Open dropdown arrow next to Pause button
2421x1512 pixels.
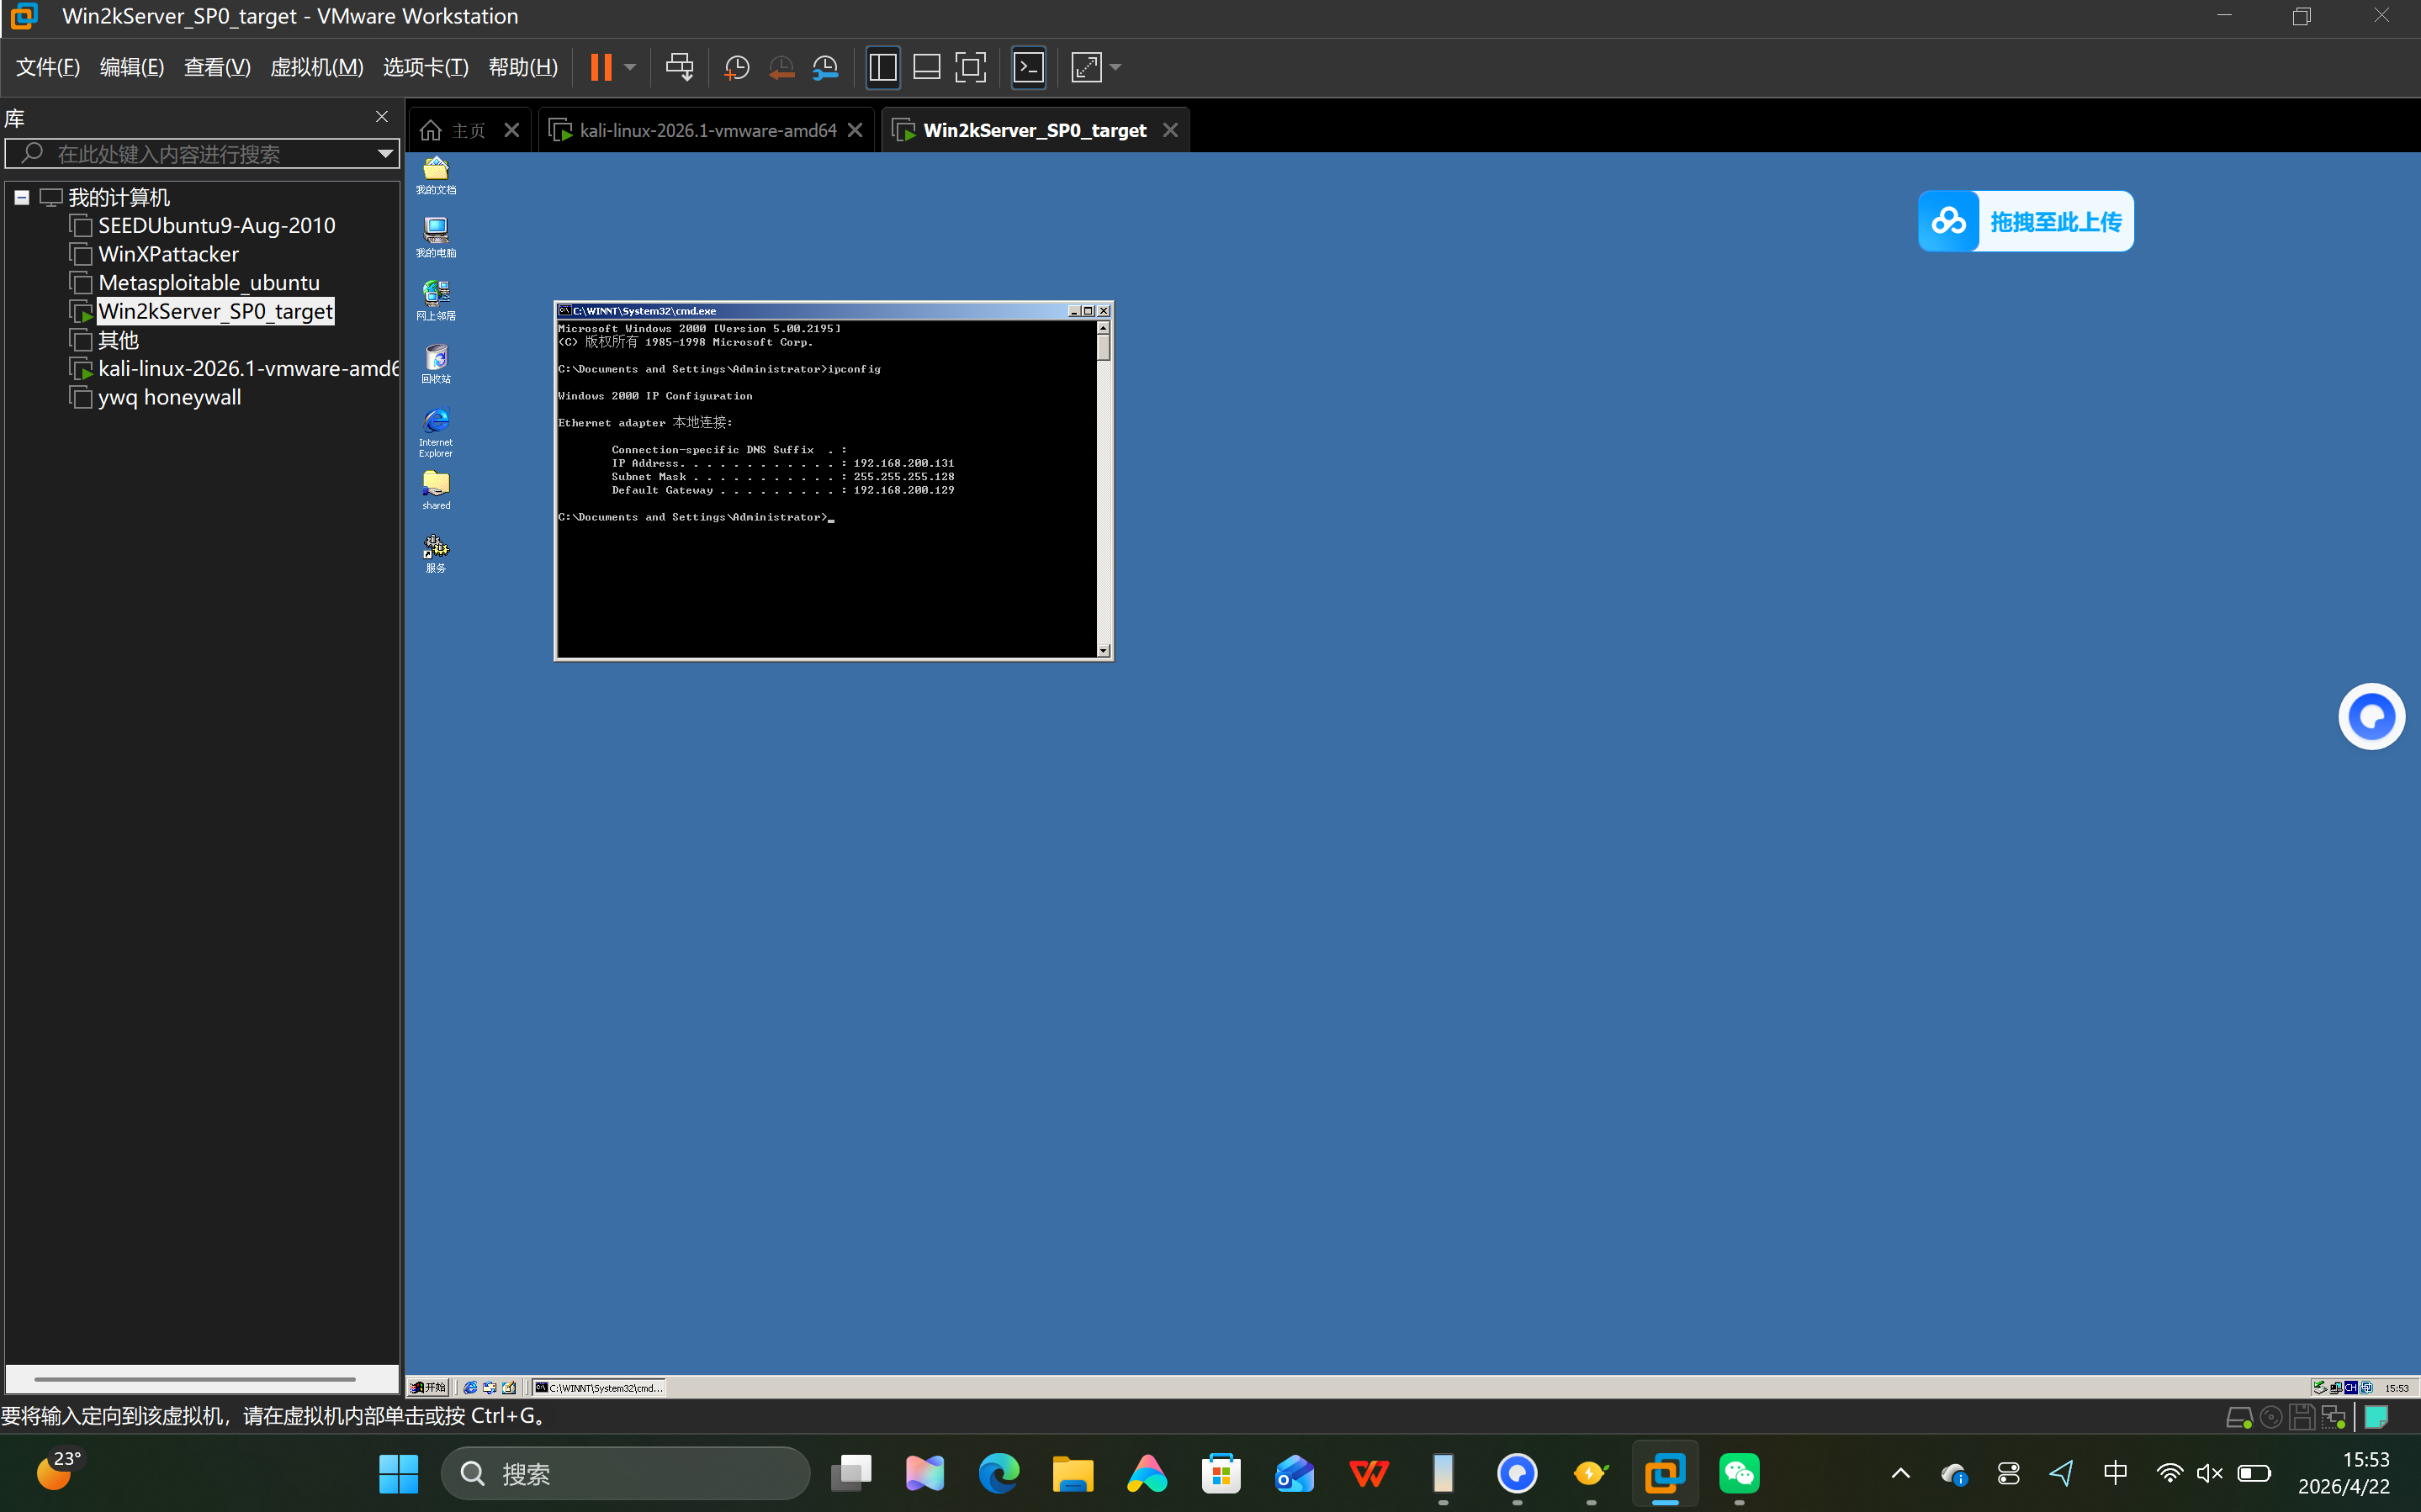click(630, 67)
